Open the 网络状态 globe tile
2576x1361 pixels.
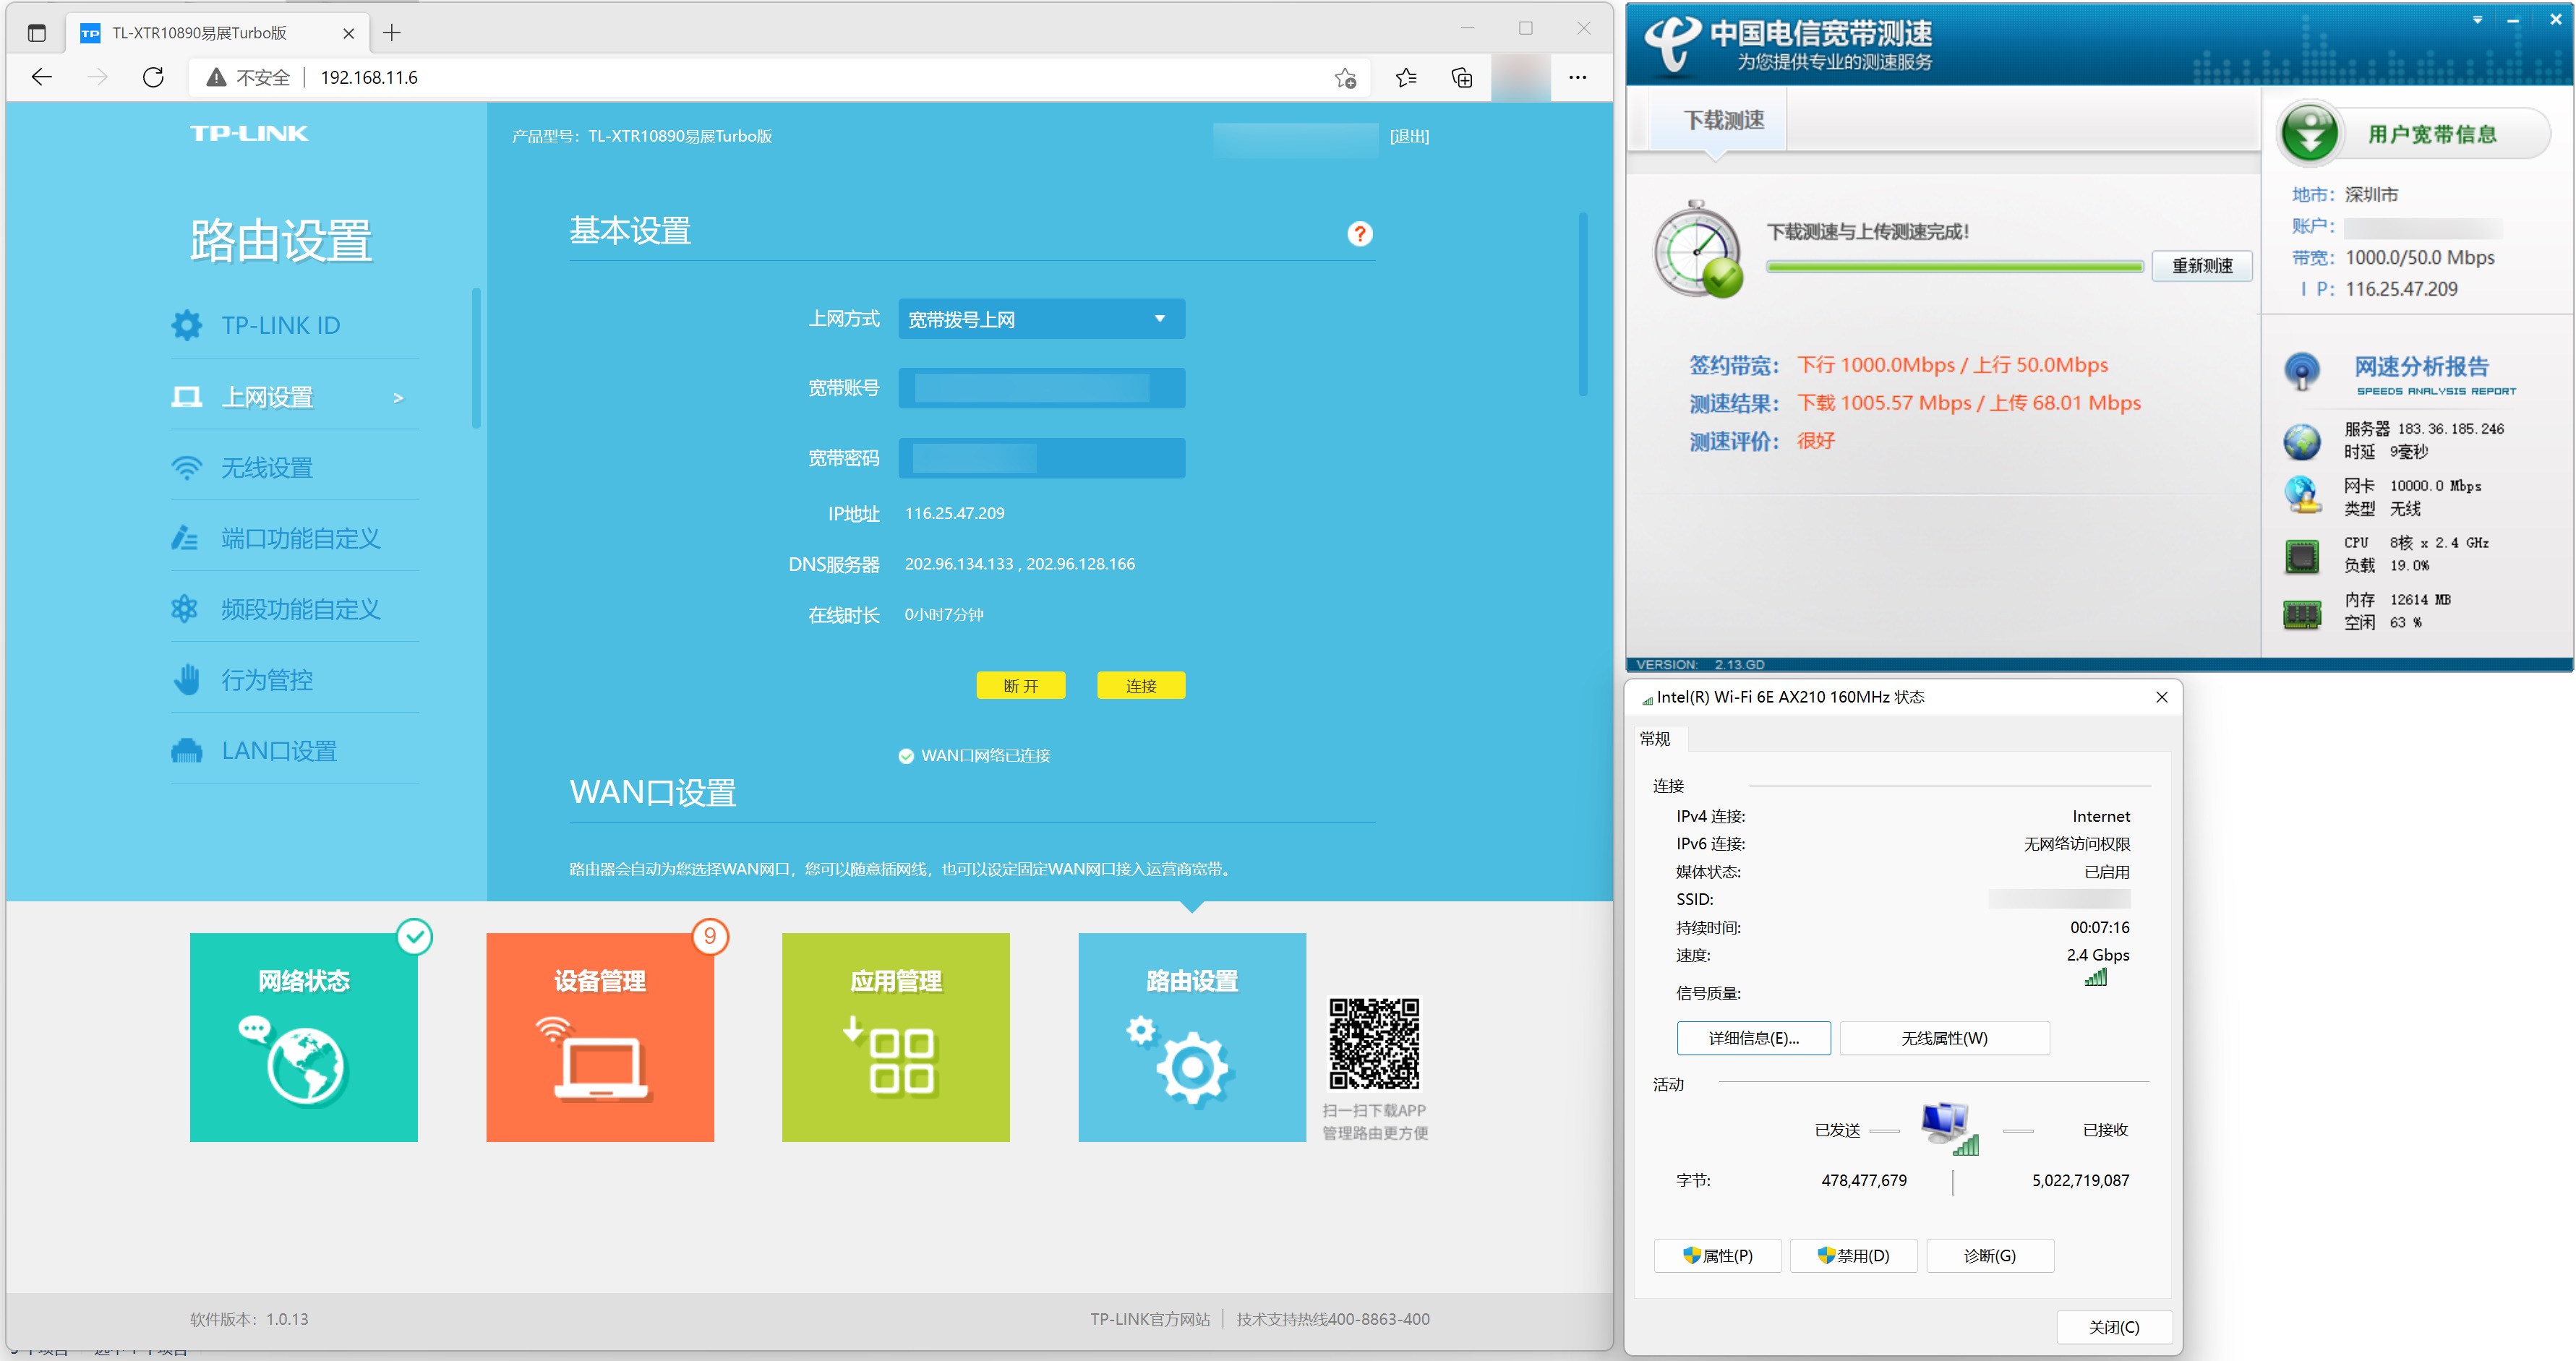[x=304, y=1036]
